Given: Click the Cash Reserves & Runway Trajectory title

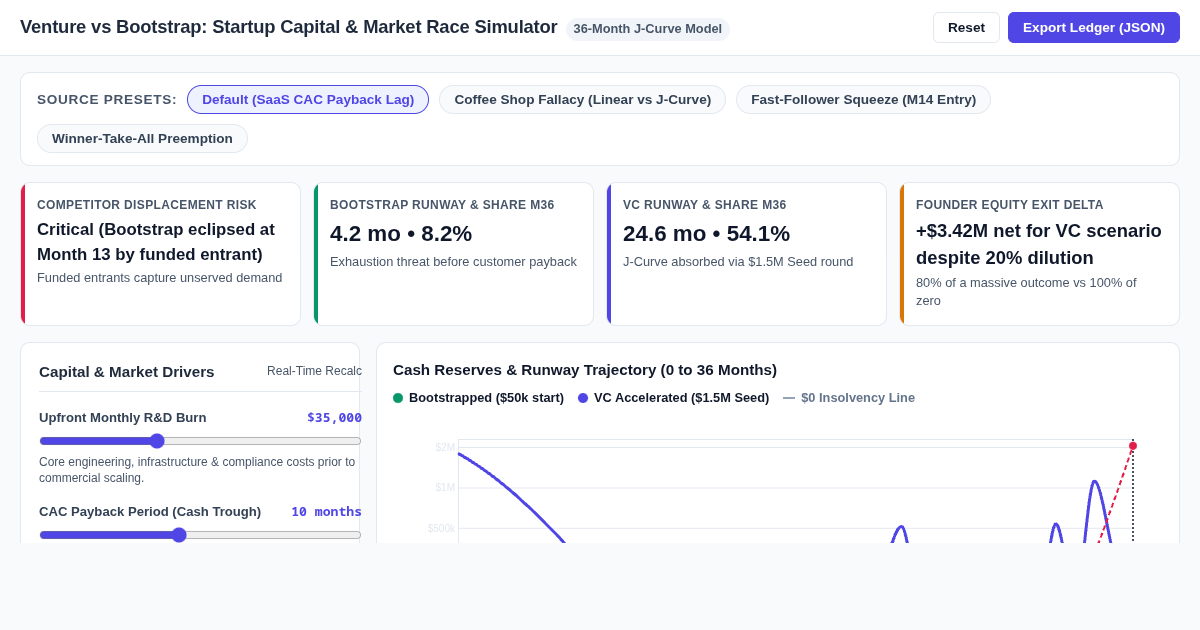Looking at the screenshot, I should click(x=585, y=370).
